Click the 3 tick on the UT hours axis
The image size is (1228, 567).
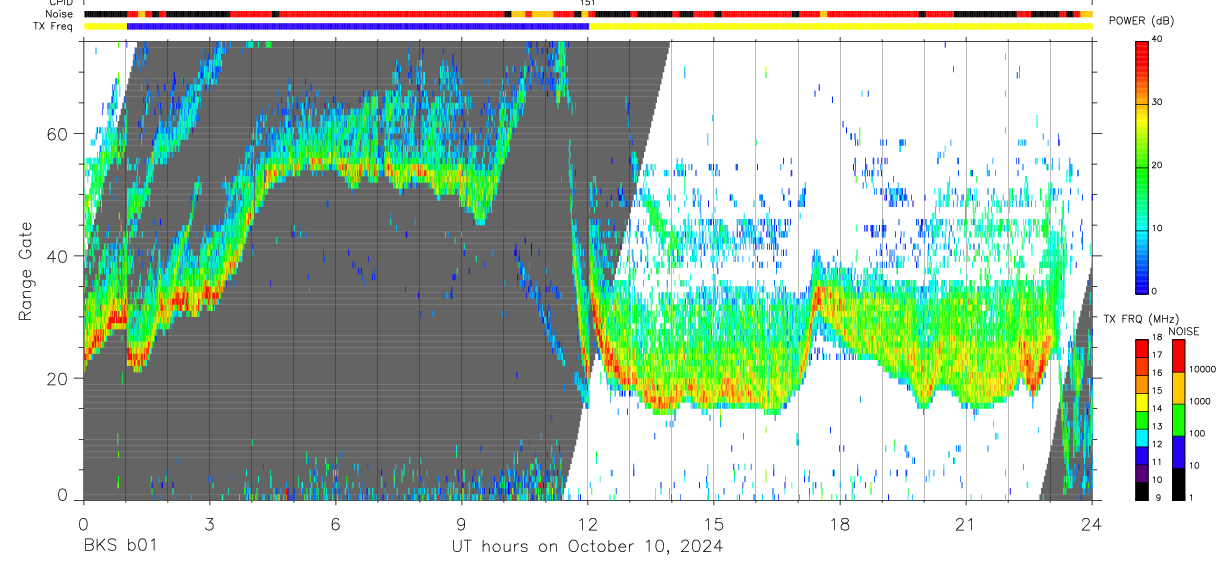[x=209, y=524]
